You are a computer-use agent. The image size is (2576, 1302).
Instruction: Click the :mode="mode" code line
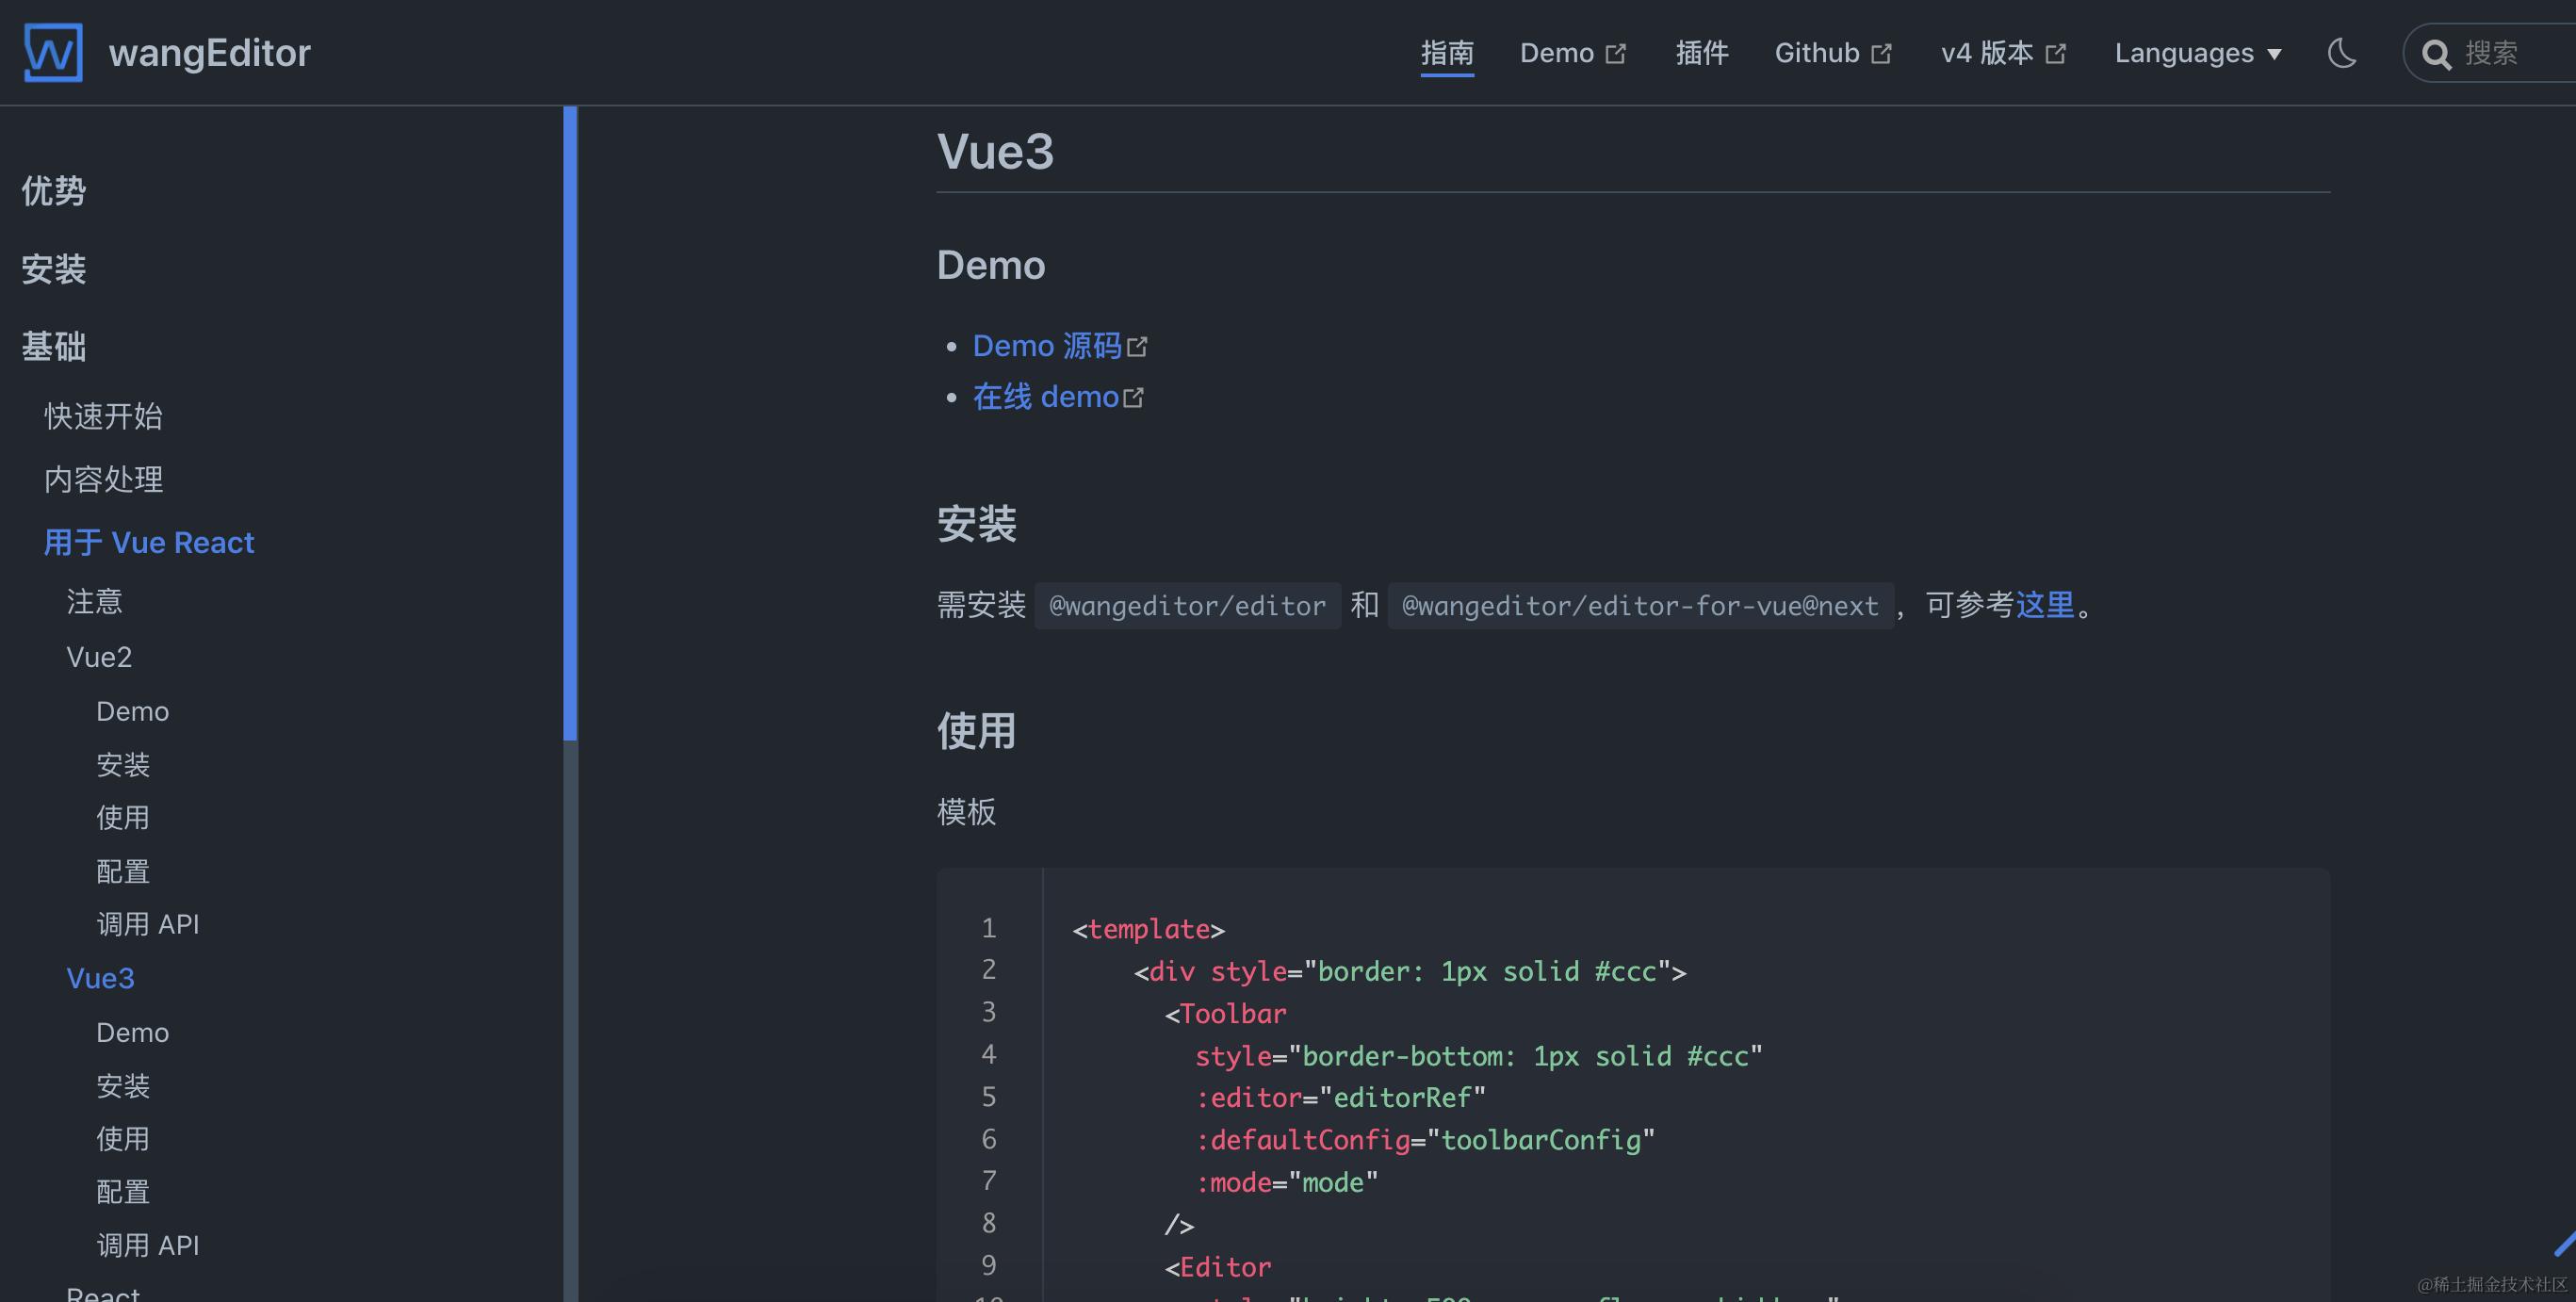pyautogui.click(x=1286, y=1182)
